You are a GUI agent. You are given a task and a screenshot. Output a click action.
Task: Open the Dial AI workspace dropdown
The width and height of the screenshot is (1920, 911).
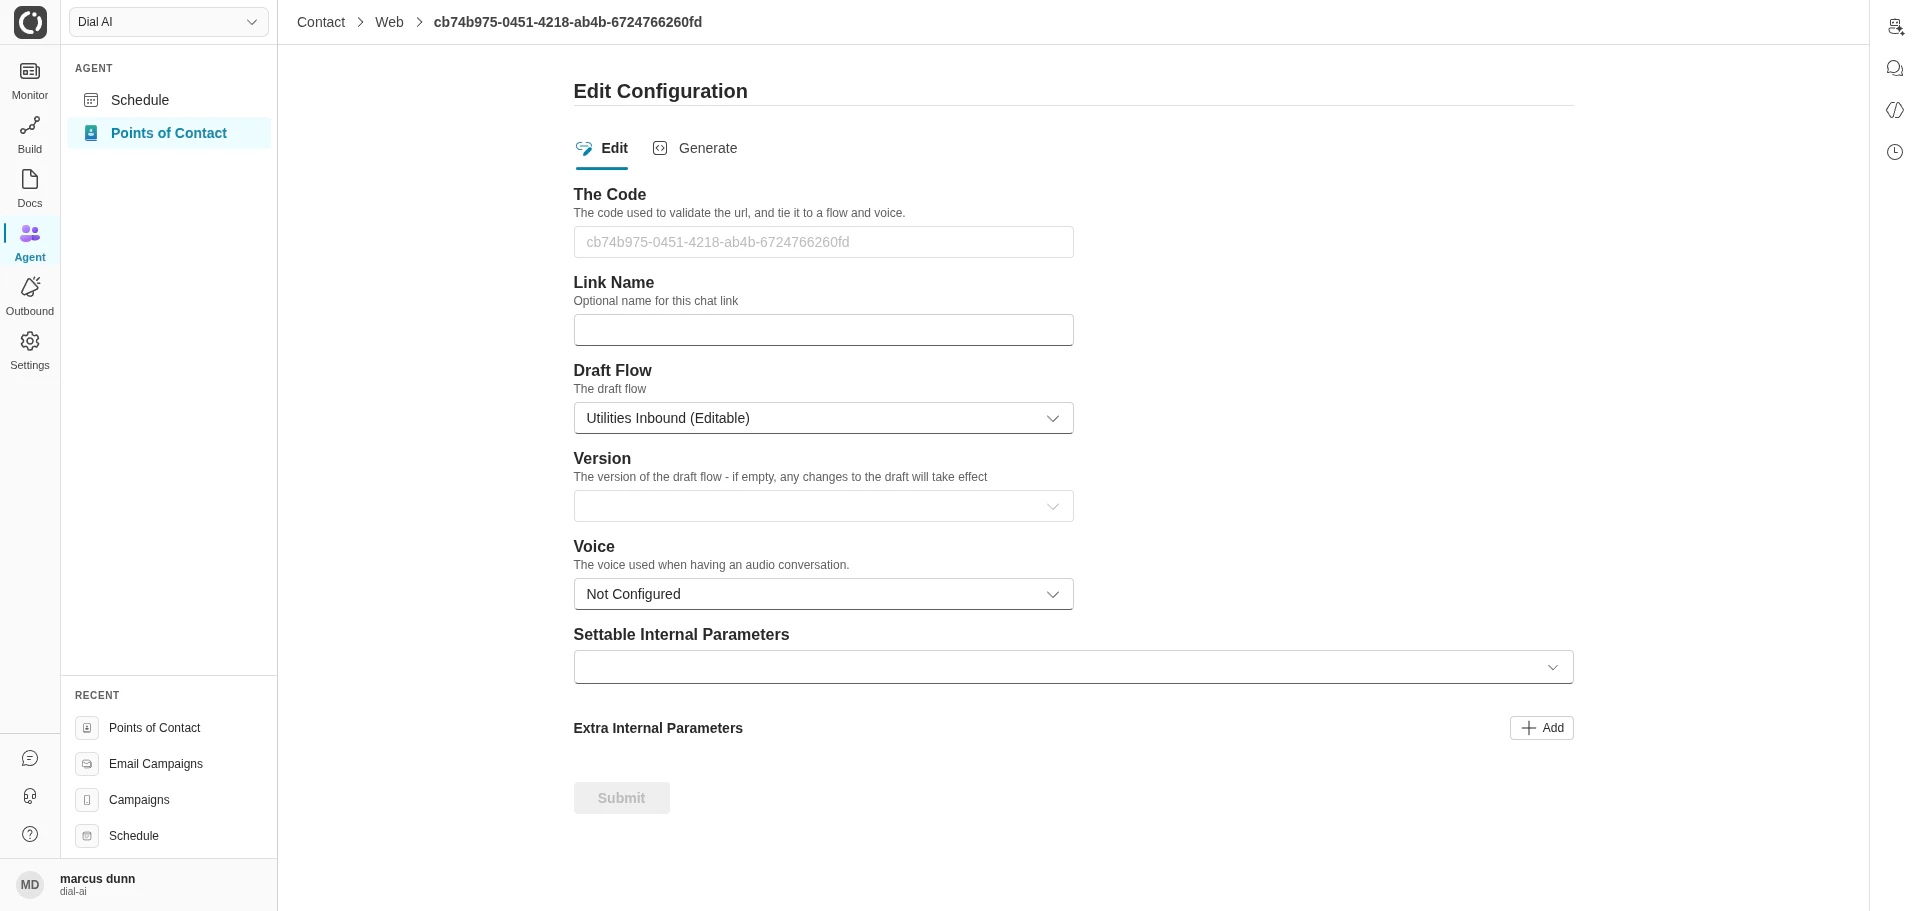(x=169, y=22)
